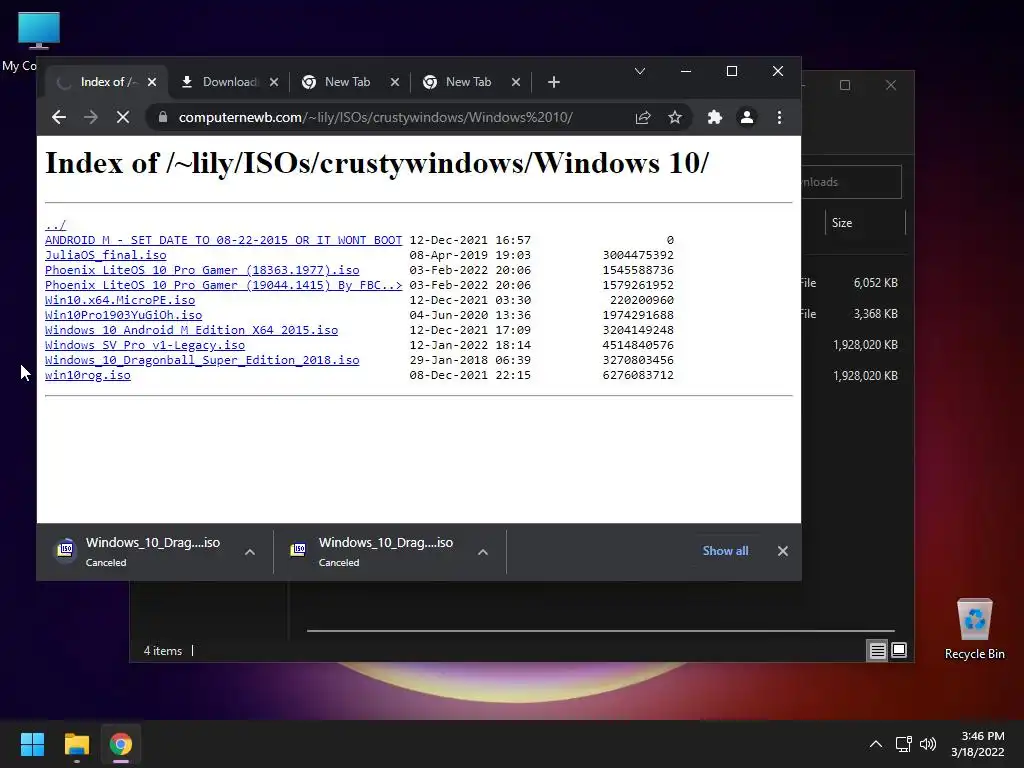Close the Downloads tab
The width and height of the screenshot is (1024, 768).
(x=274, y=82)
